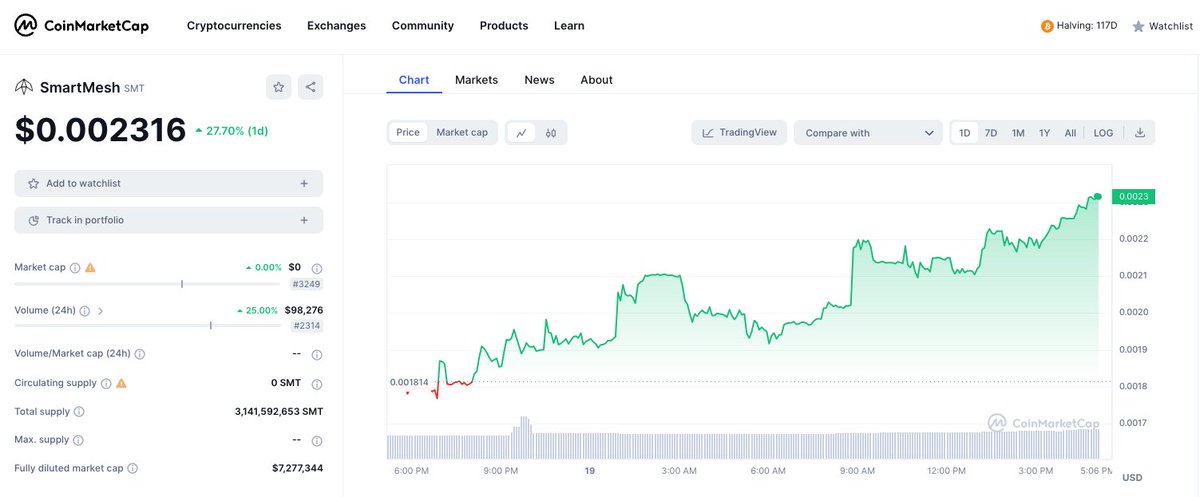Click the CoinMarketCap logo
Screen dimensions: 1200x497
pos(82,25)
